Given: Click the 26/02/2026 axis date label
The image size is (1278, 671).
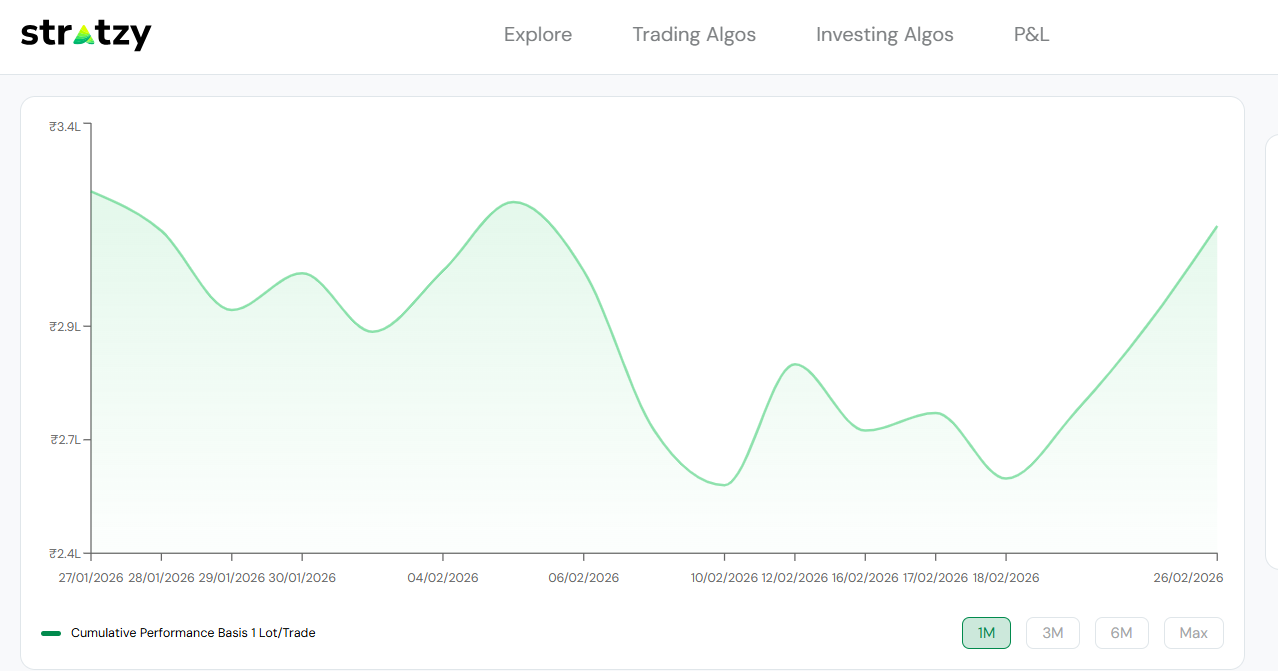Looking at the screenshot, I should pyautogui.click(x=1188, y=578).
